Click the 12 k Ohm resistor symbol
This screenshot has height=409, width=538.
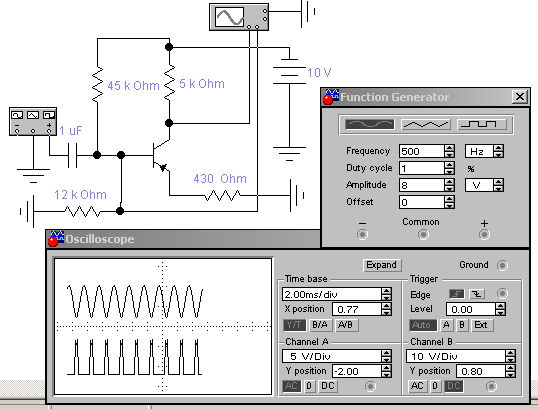(x=82, y=211)
